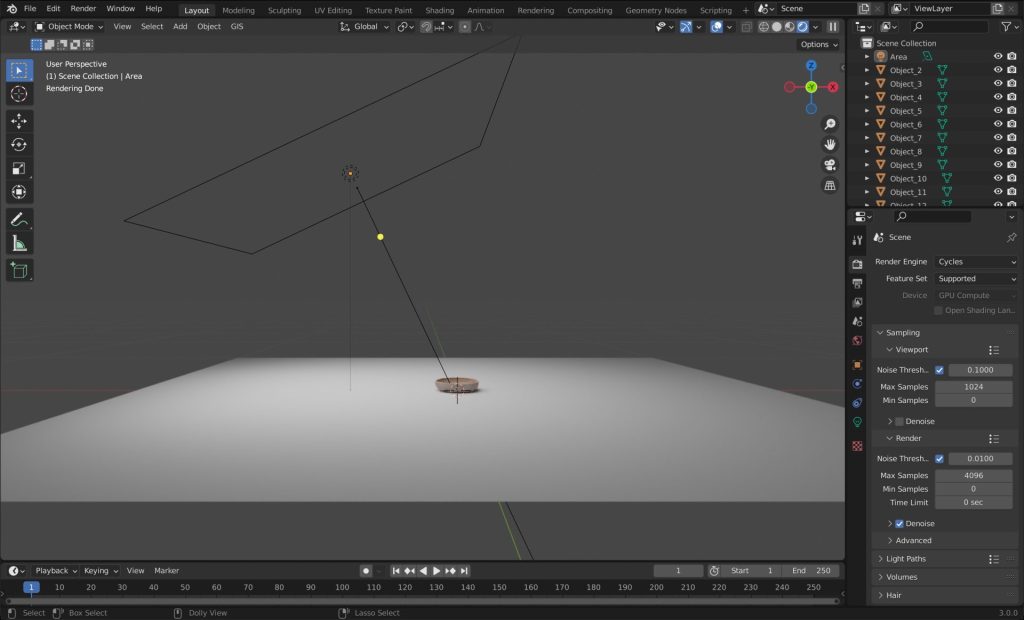Select the Rotate tool in toolbar
The width and height of the screenshot is (1024, 620).
pyautogui.click(x=19, y=144)
